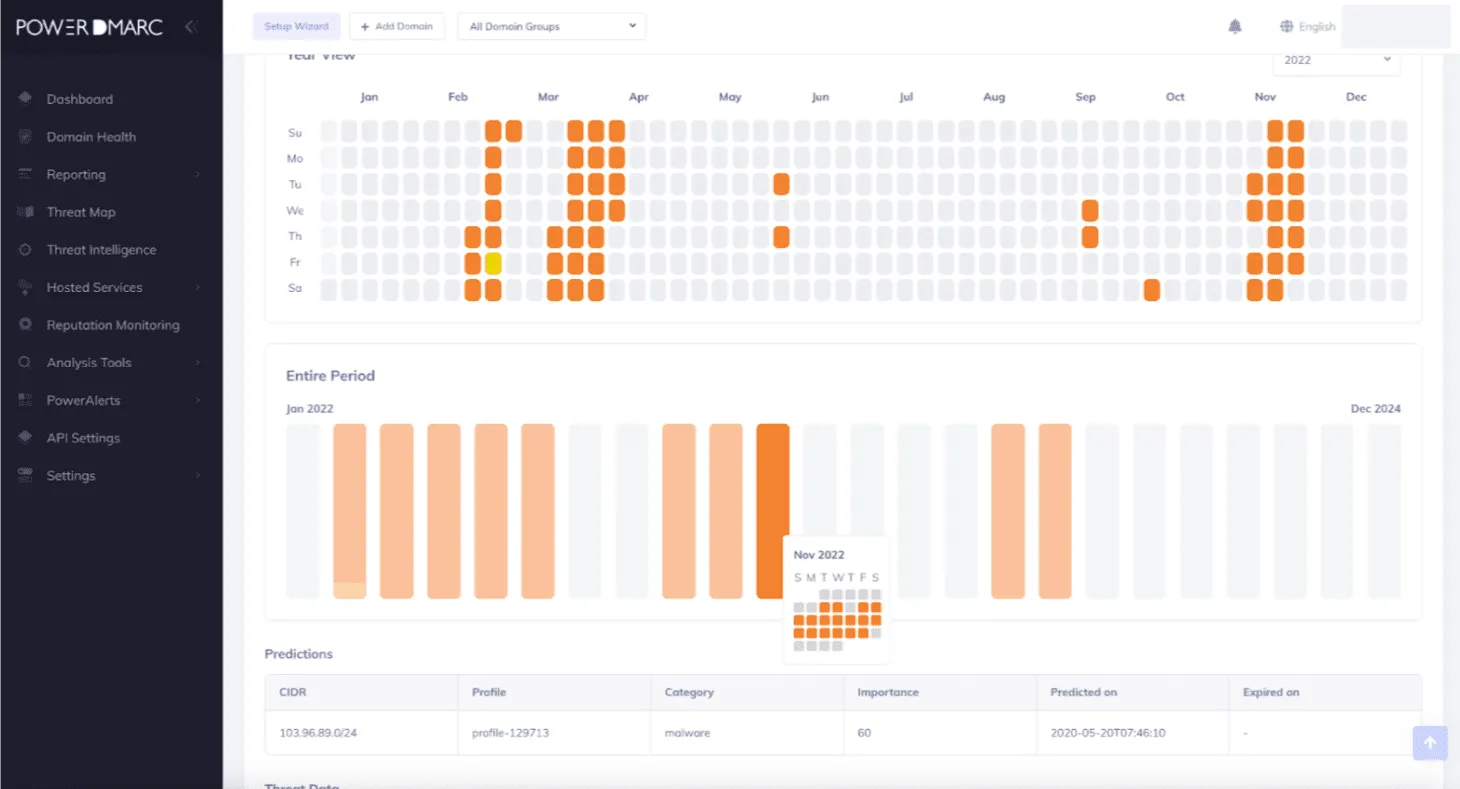The image size is (1460, 789).
Task: Click the API Settings icon
Action: pyautogui.click(x=26, y=438)
